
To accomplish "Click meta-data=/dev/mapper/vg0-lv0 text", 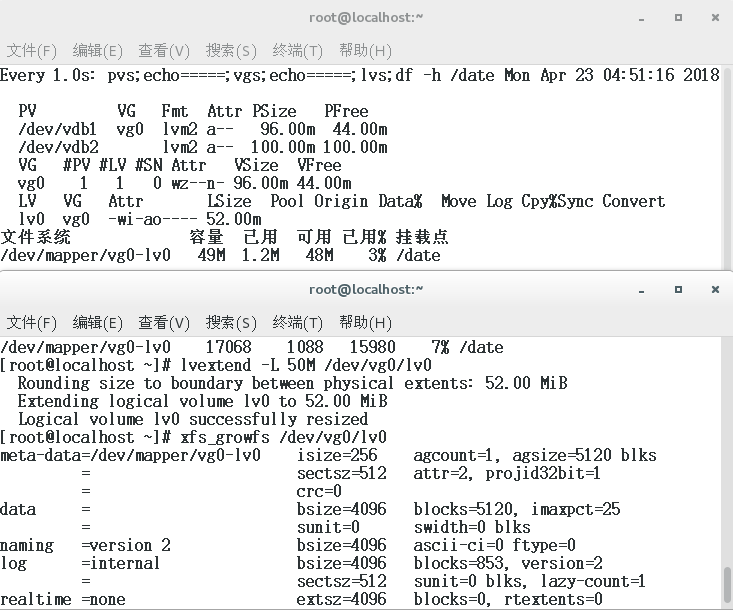I will click(x=130, y=455).
